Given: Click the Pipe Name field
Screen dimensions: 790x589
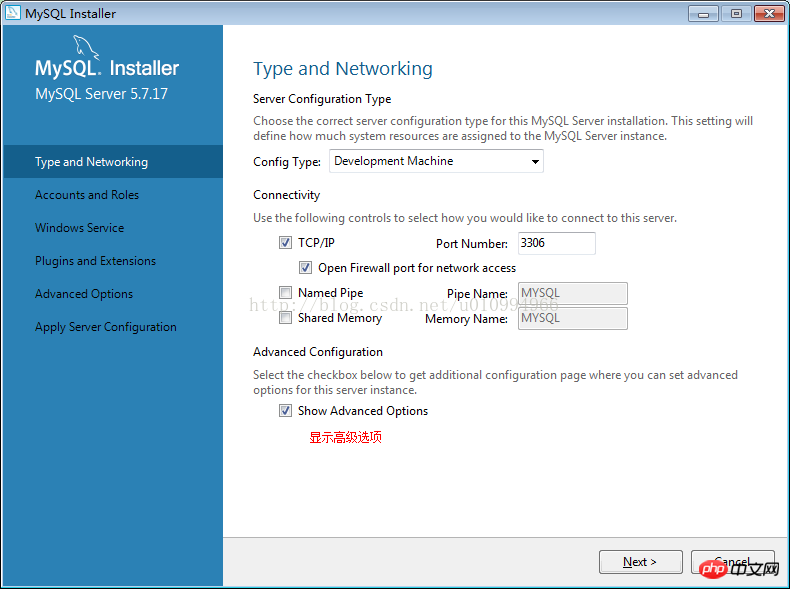Looking at the screenshot, I should pos(573,293).
